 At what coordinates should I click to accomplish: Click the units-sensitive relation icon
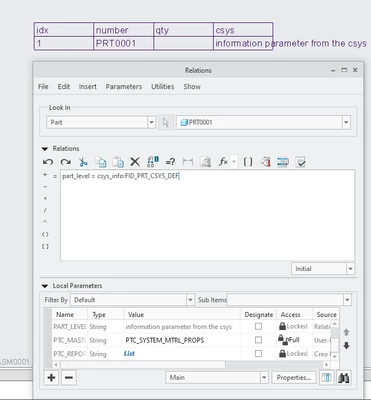coord(266,162)
